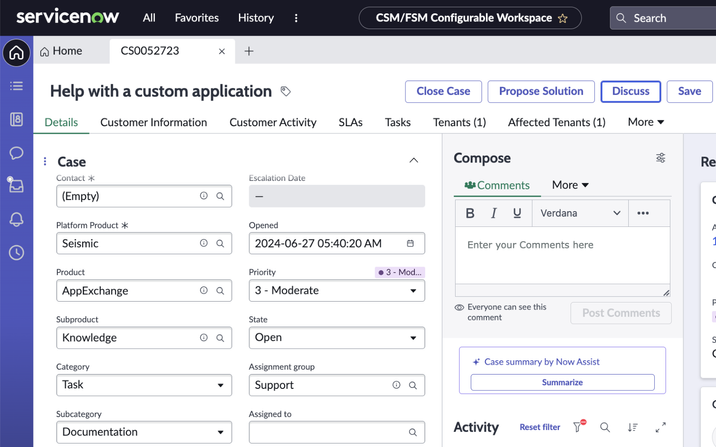Open a new tab with plus icon
The height and width of the screenshot is (447, 716).
(x=249, y=51)
